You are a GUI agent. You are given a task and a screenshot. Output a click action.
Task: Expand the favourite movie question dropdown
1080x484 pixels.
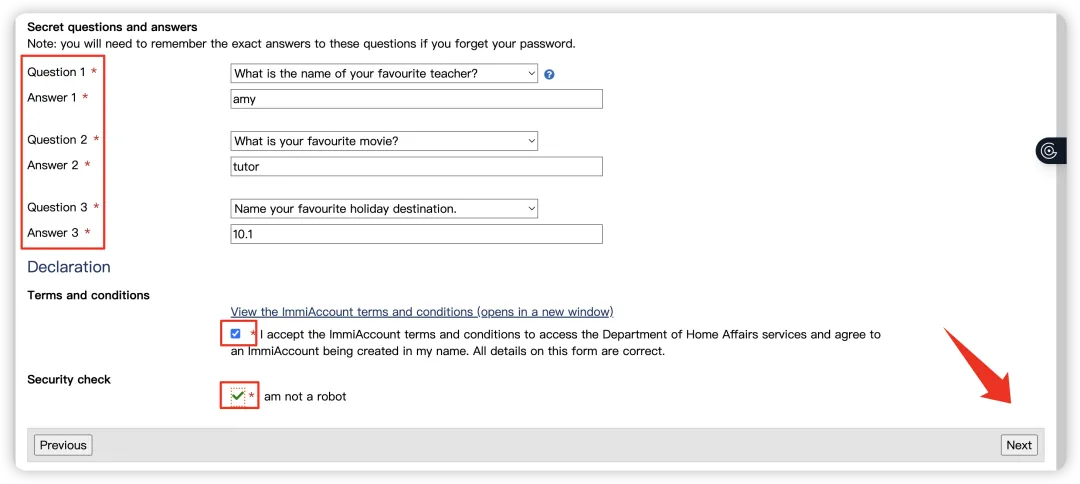pyautogui.click(x=384, y=141)
